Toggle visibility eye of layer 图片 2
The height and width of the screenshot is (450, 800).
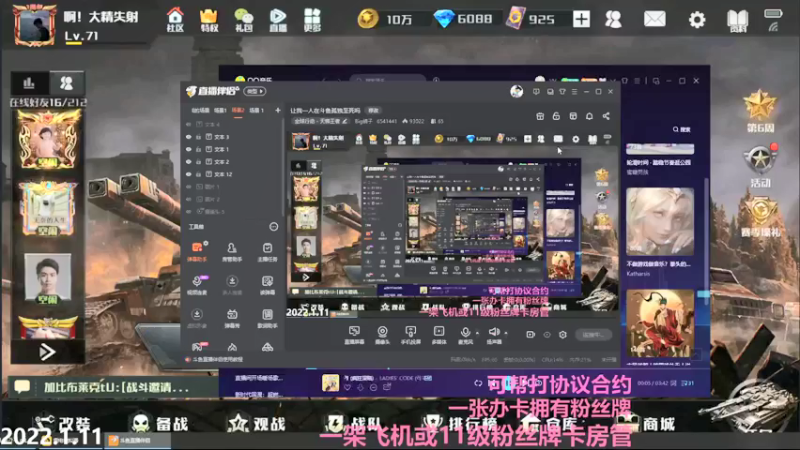click(x=189, y=199)
